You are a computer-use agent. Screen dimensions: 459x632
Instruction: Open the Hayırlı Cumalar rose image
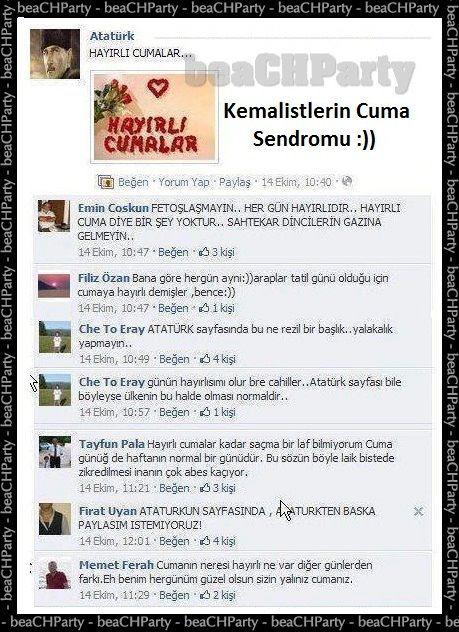pyautogui.click(x=155, y=117)
